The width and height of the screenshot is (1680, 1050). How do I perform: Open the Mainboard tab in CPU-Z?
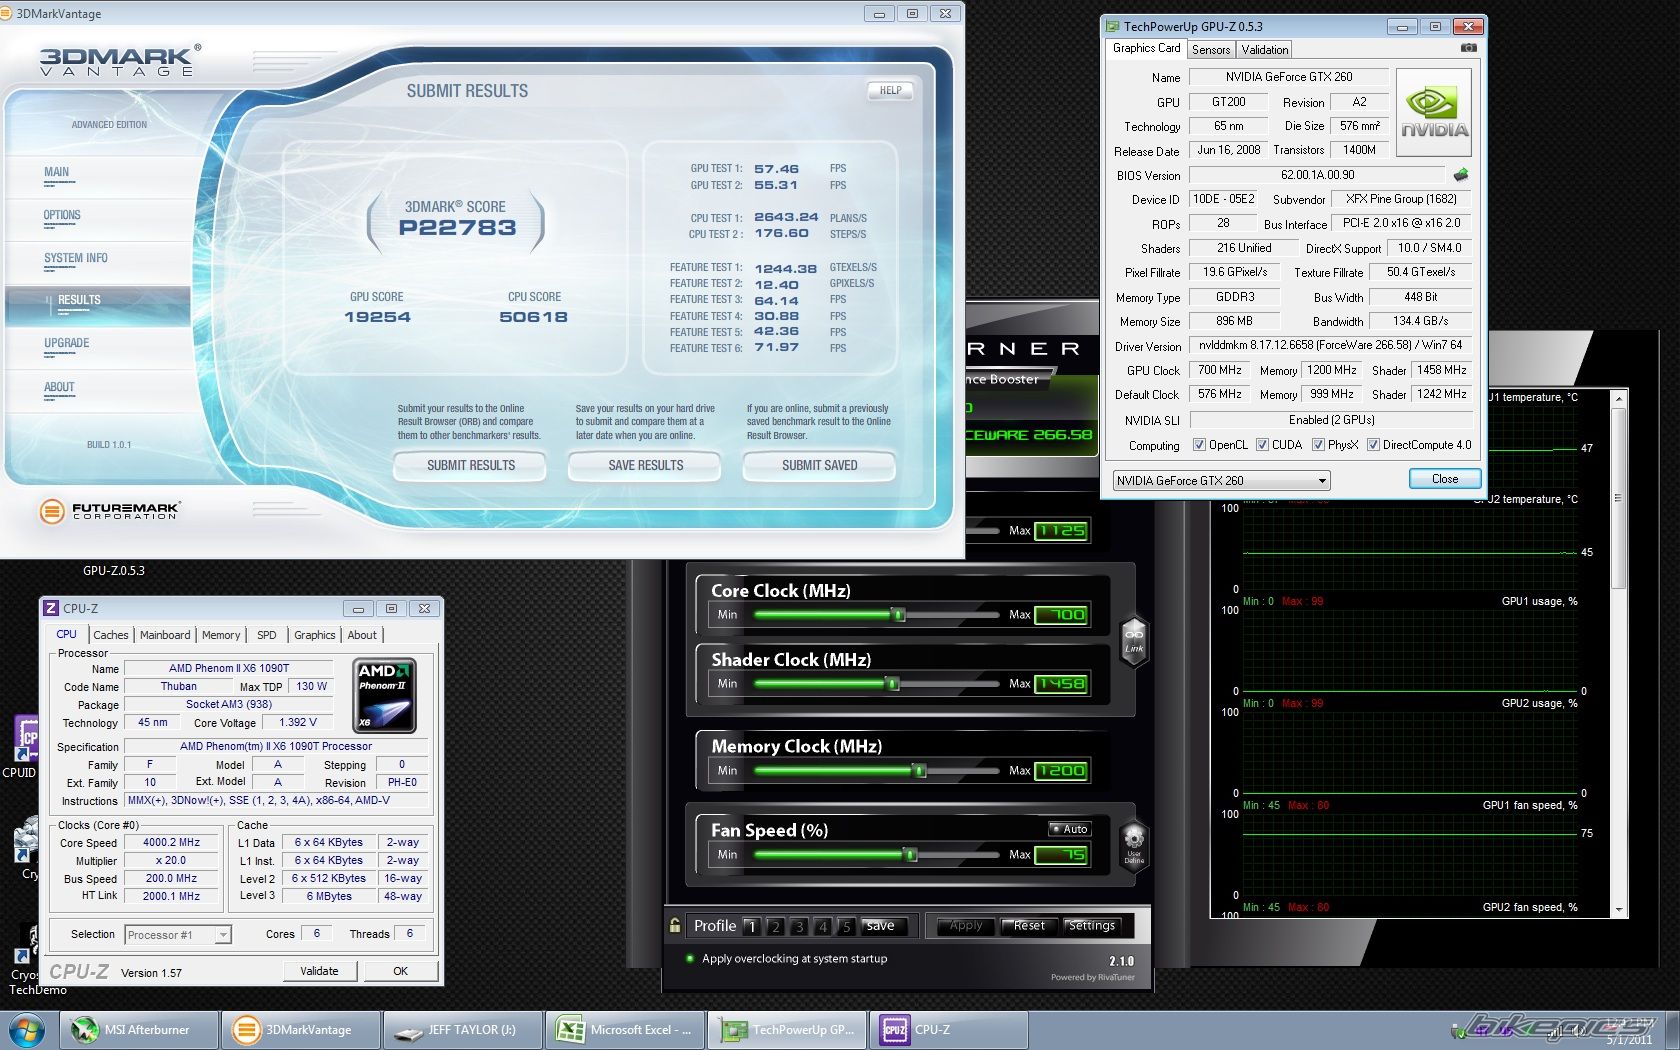pyautogui.click(x=165, y=635)
